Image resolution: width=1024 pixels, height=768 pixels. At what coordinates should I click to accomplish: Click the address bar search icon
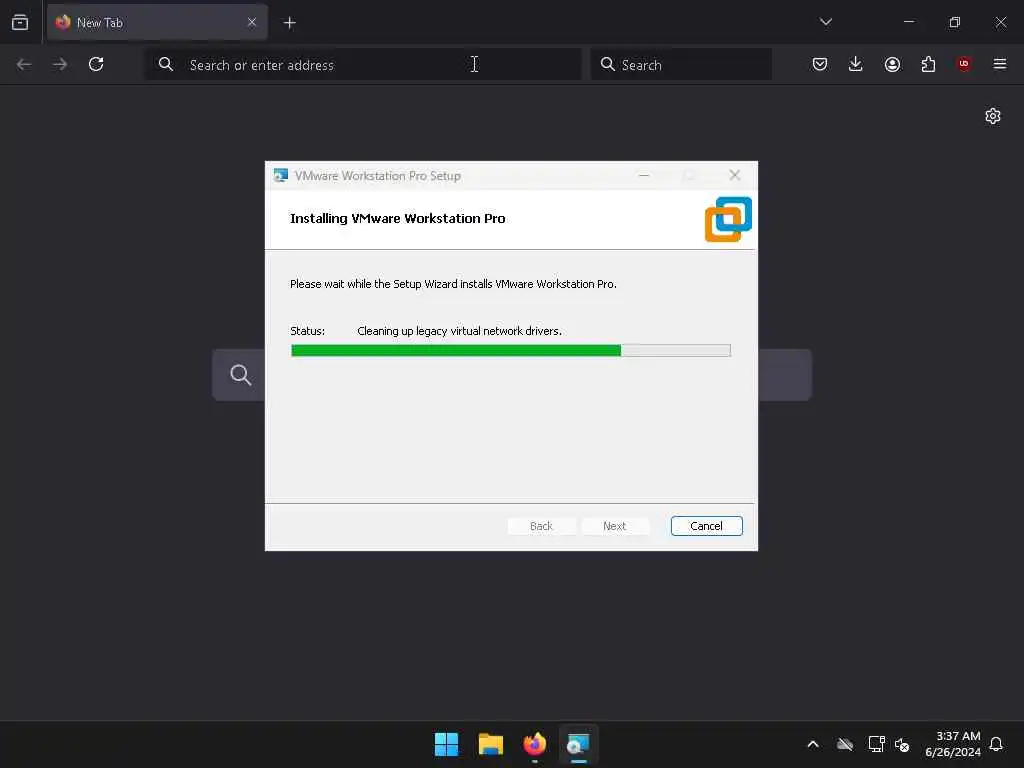pos(166,64)
